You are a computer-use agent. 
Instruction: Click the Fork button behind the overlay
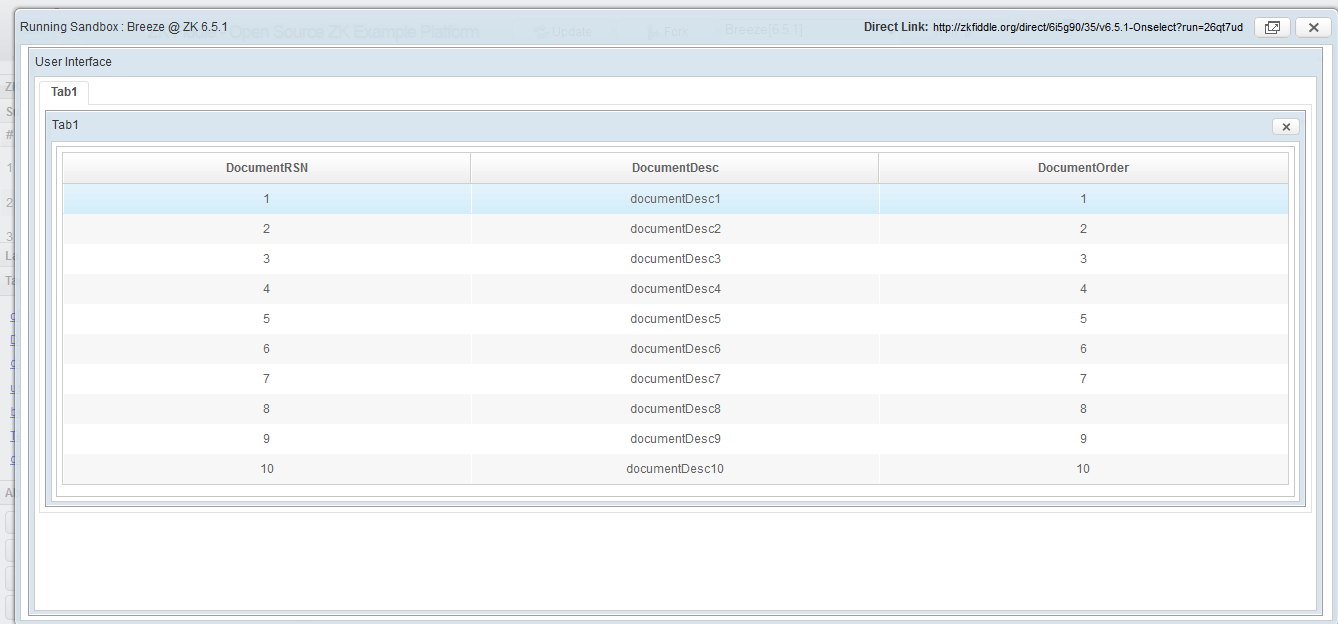coord(668,31)
